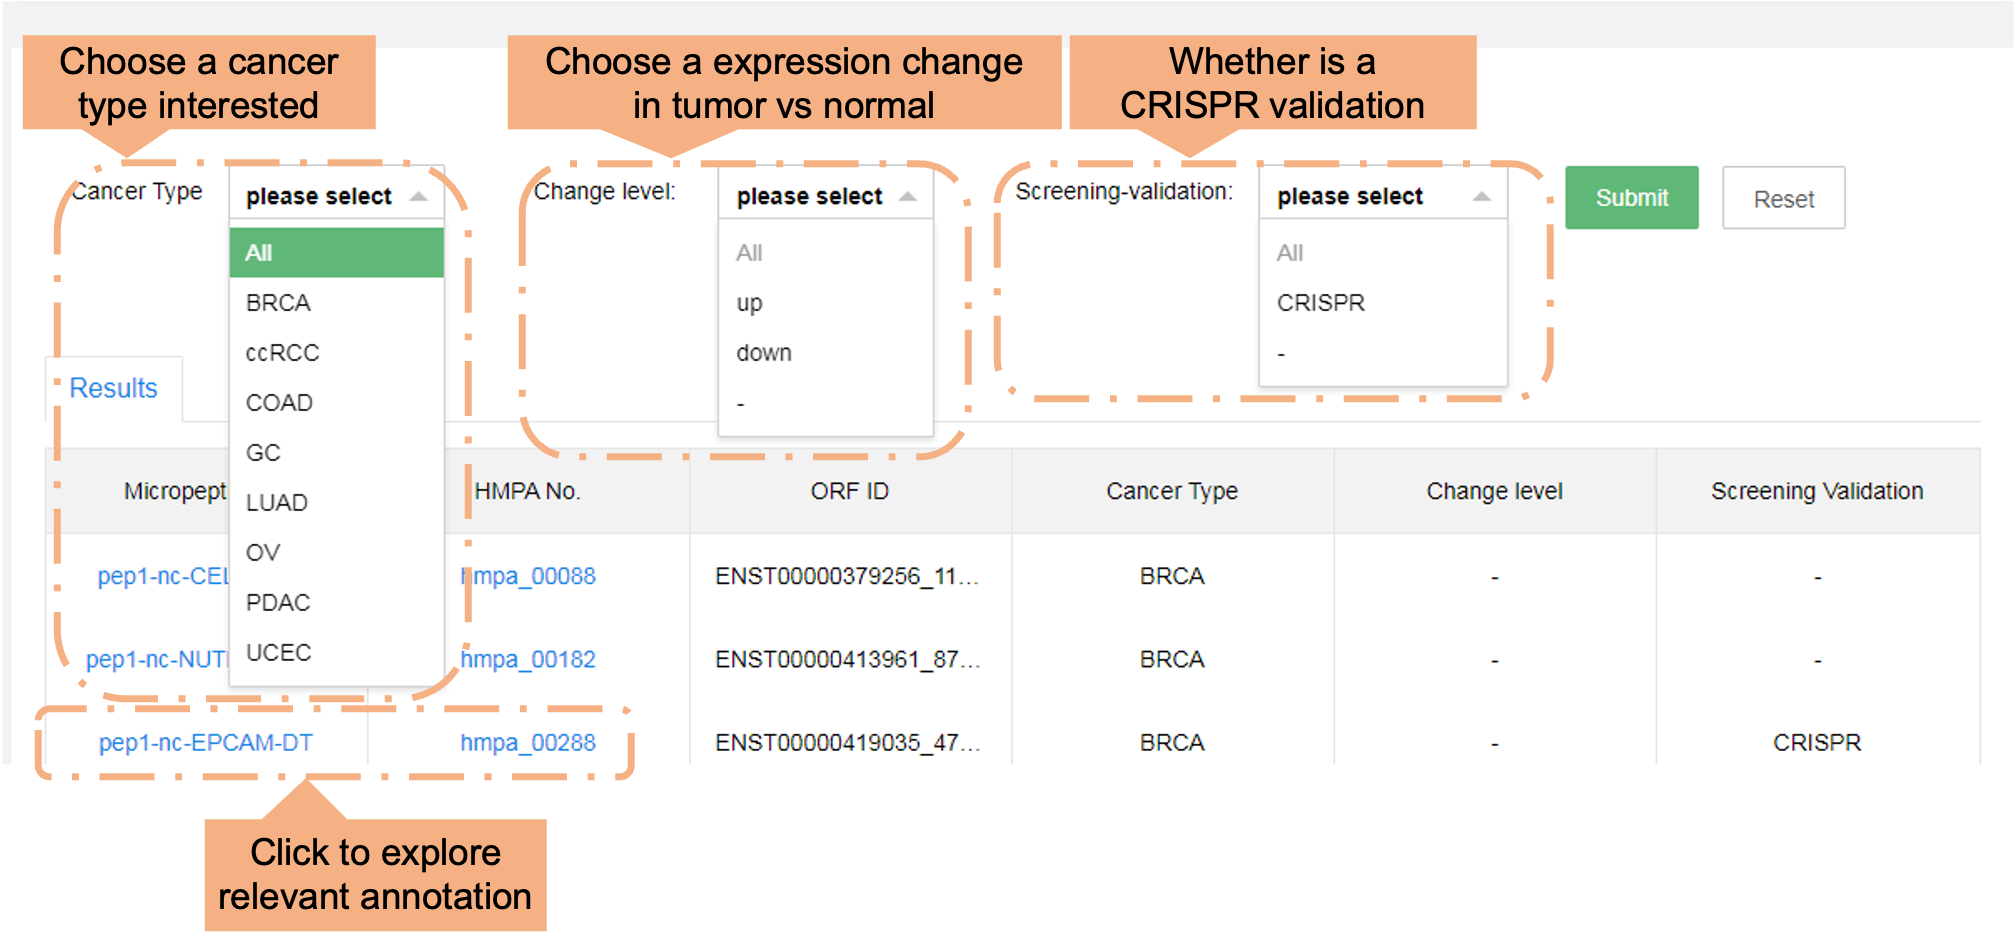Click the green Submit button

(1631, 198)
